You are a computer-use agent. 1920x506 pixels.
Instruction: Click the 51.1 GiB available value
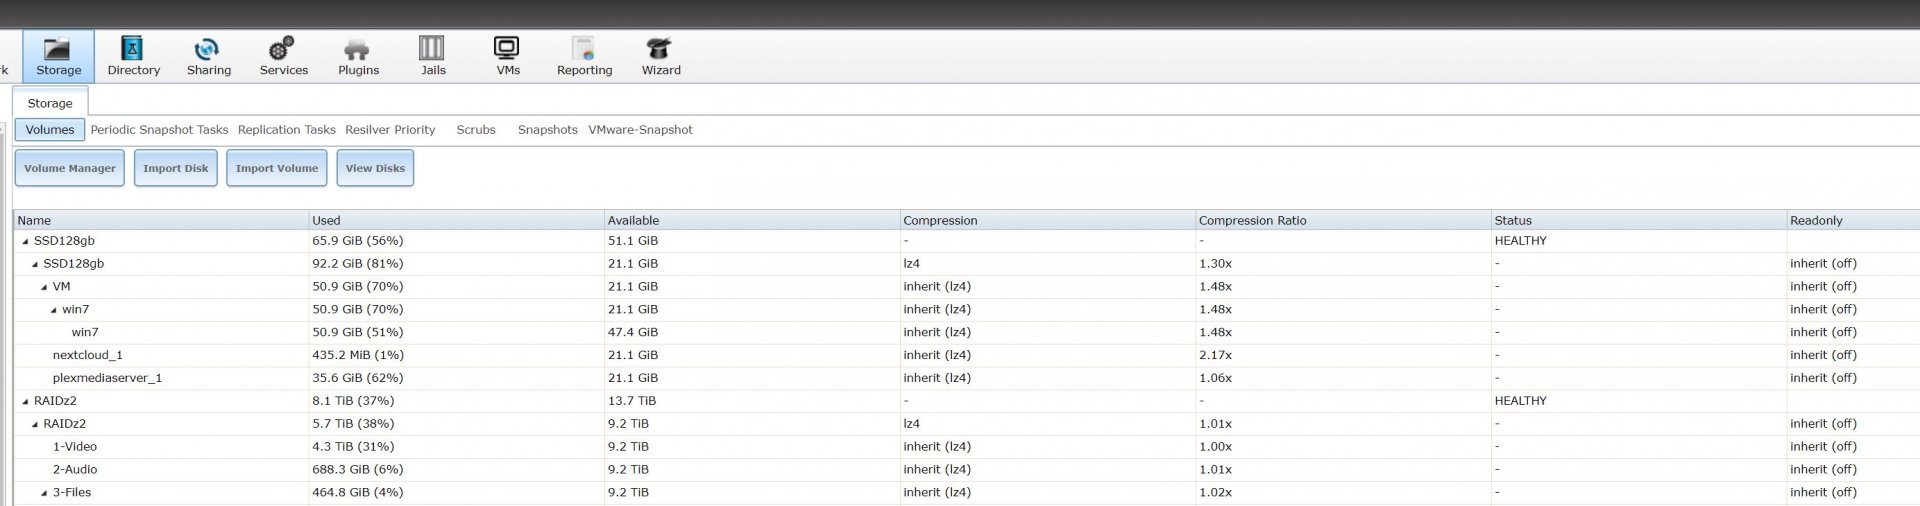pyautogui.click(x=632, y=241)
